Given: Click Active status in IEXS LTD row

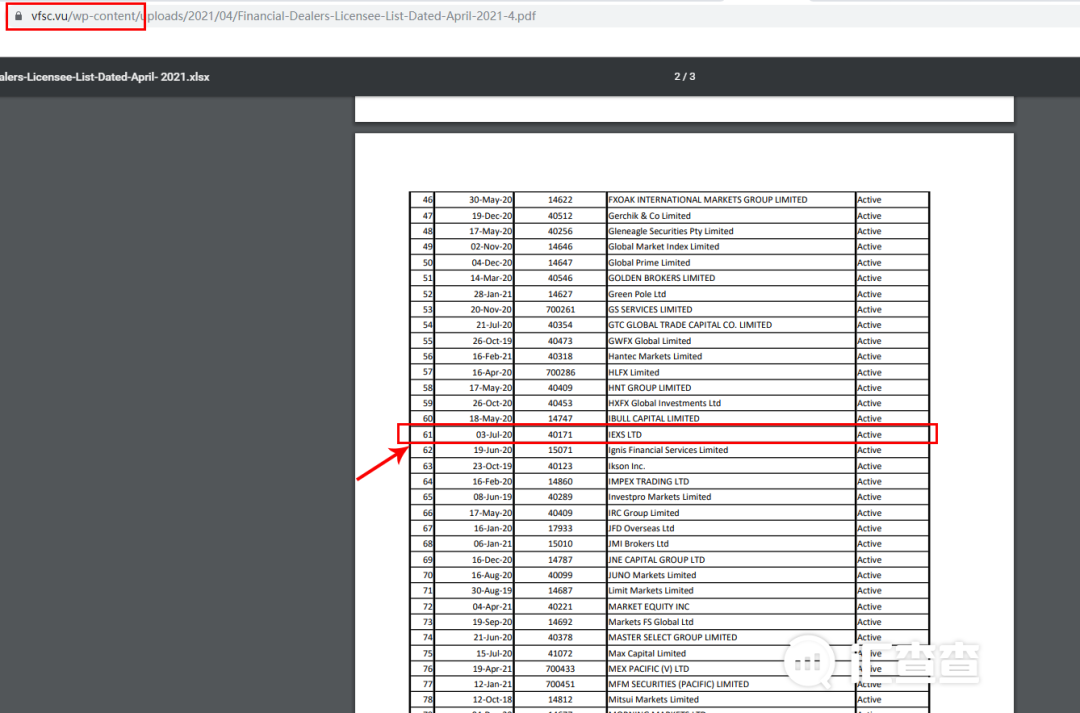Looking at the screenshot, I should pos(892,435).
